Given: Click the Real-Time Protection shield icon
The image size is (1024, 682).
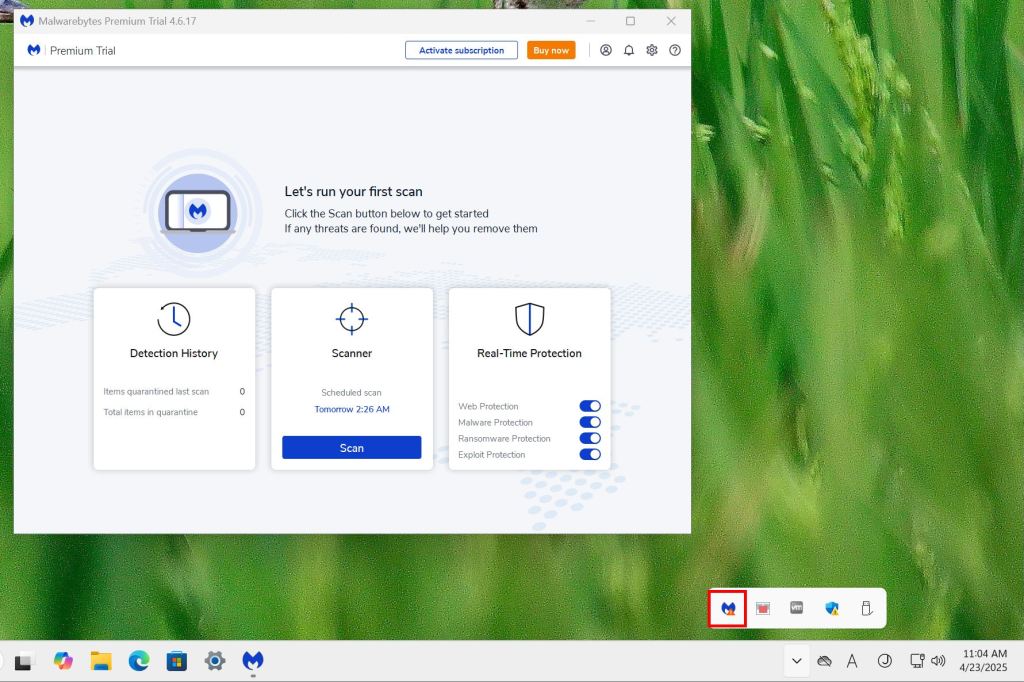Looking at the screenshot, I should pos(529,319).
